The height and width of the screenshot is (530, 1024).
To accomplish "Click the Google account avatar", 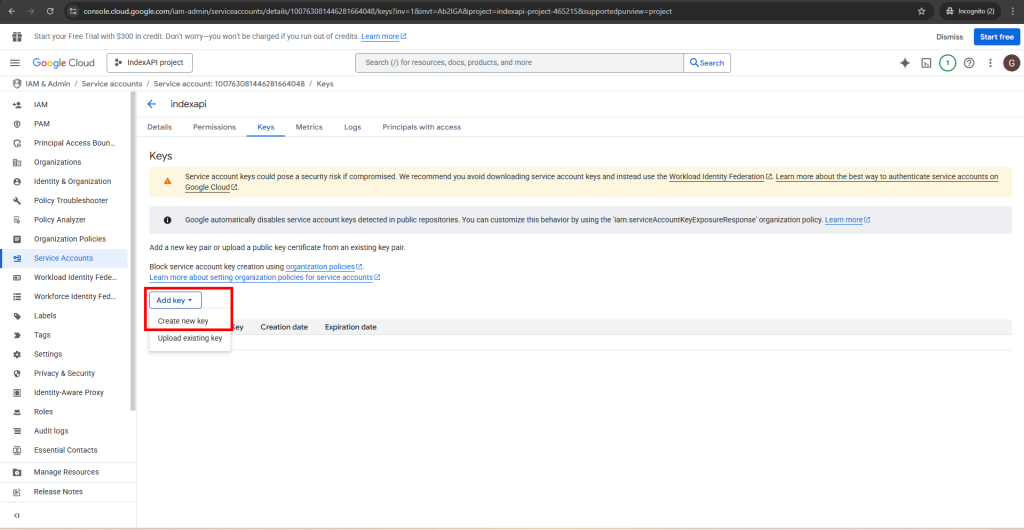I will (1011, 63).
